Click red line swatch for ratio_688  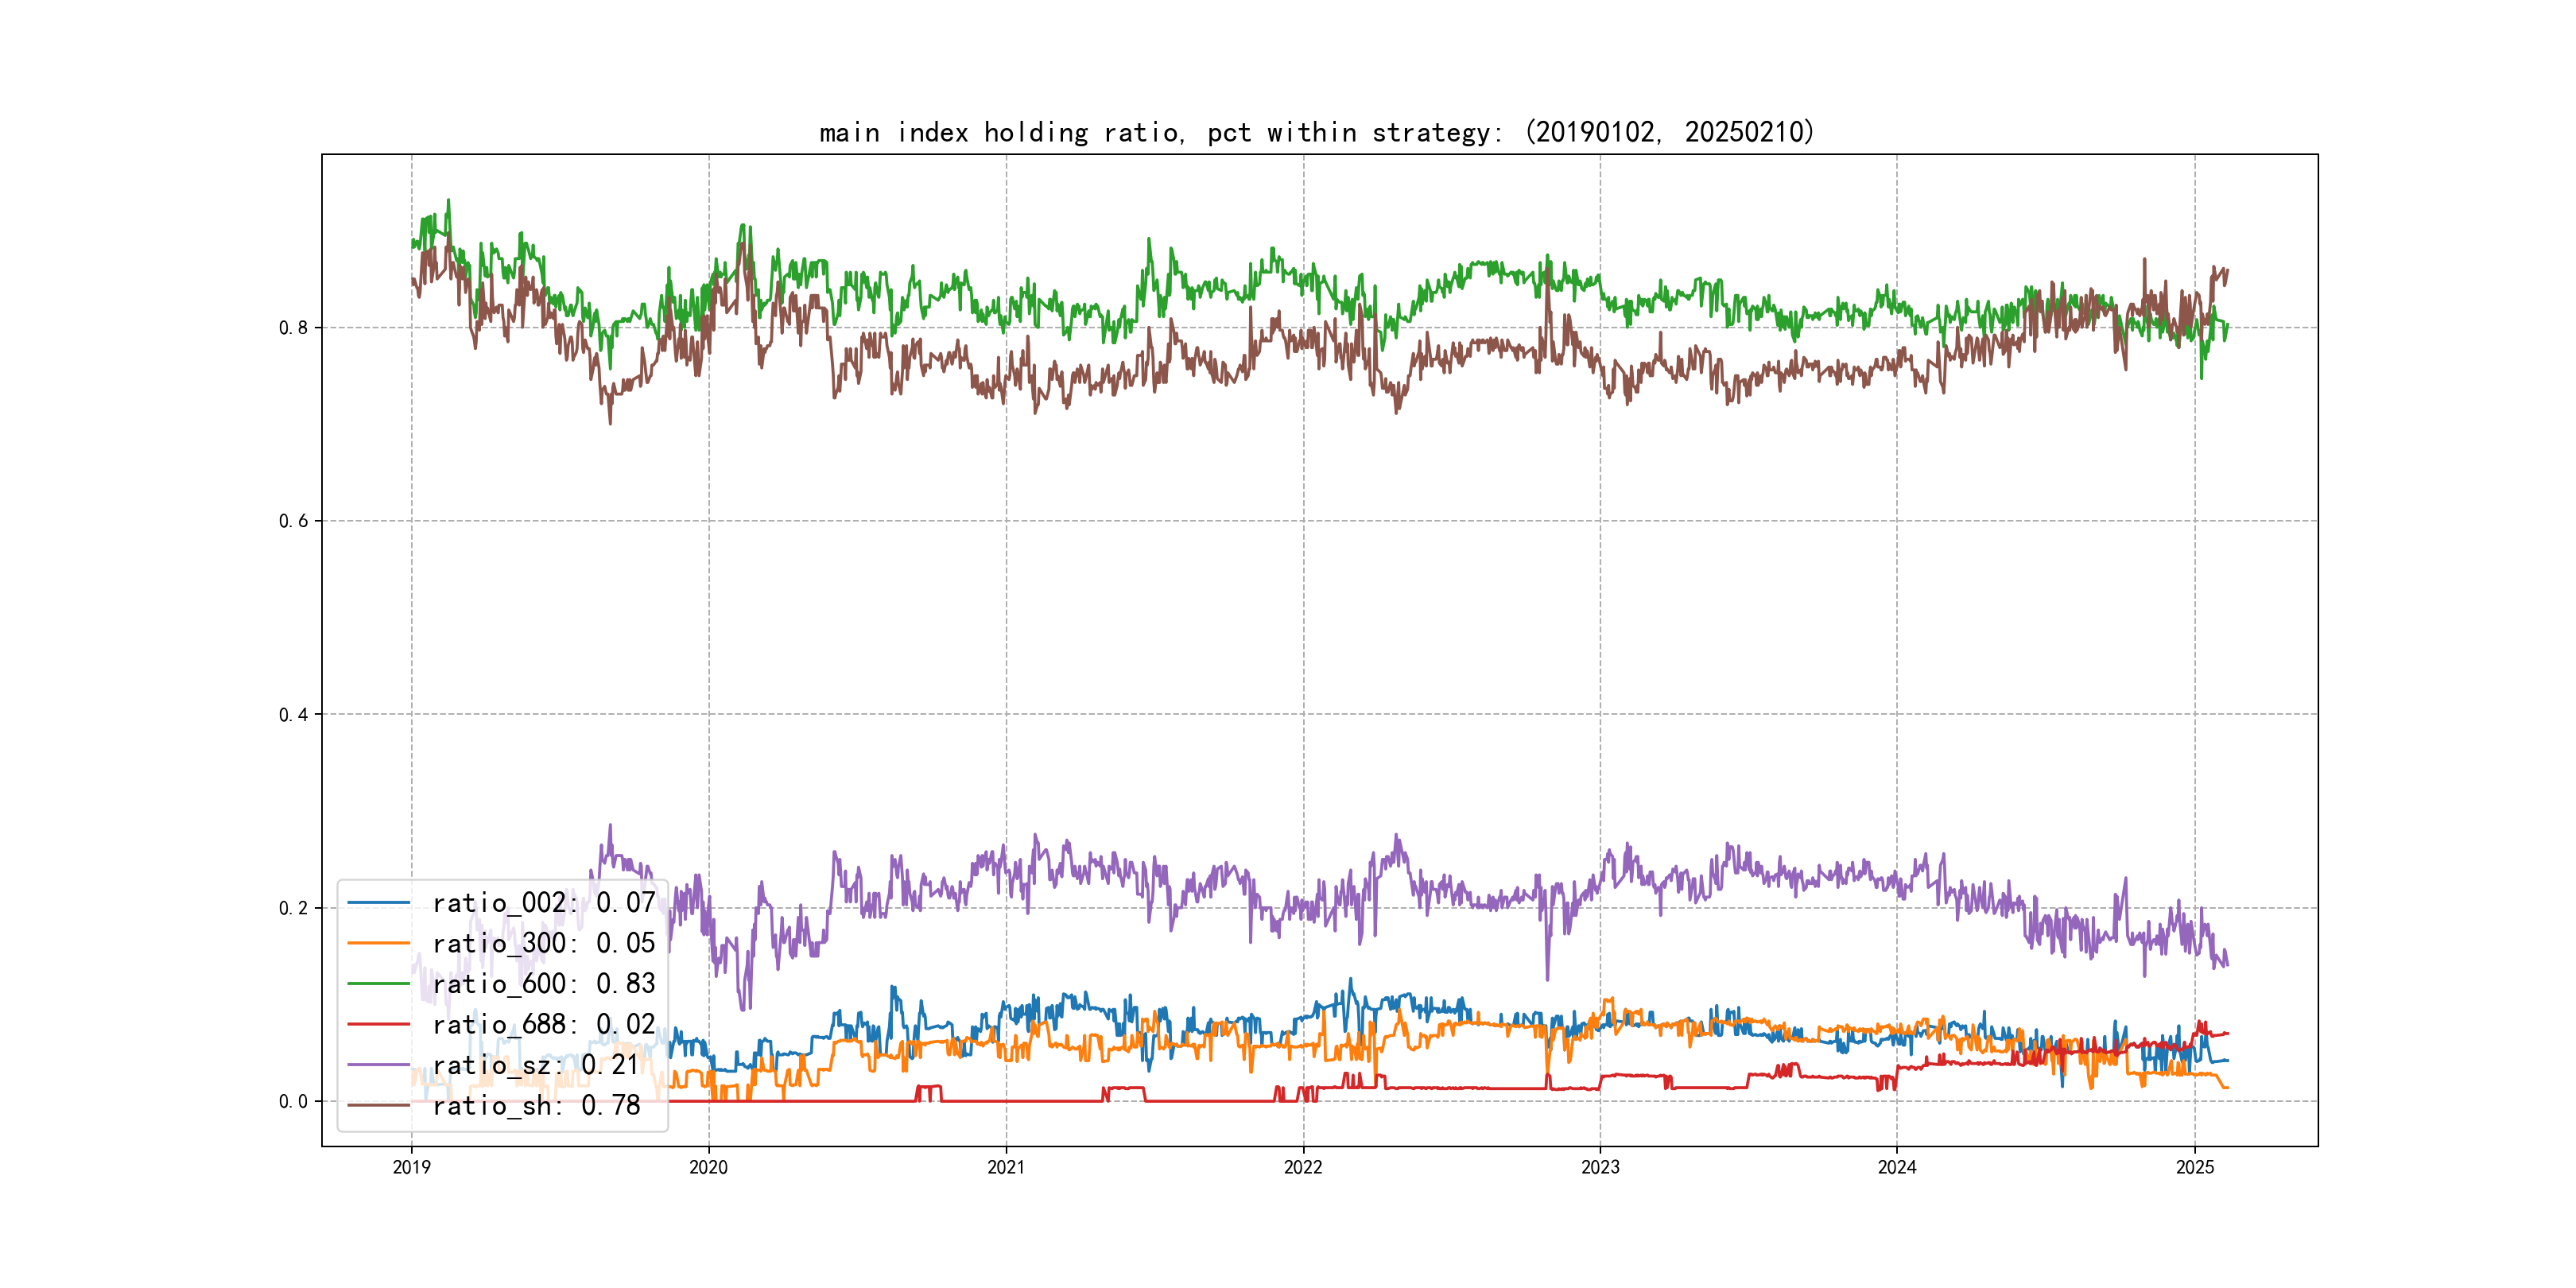pos(378,1024)
